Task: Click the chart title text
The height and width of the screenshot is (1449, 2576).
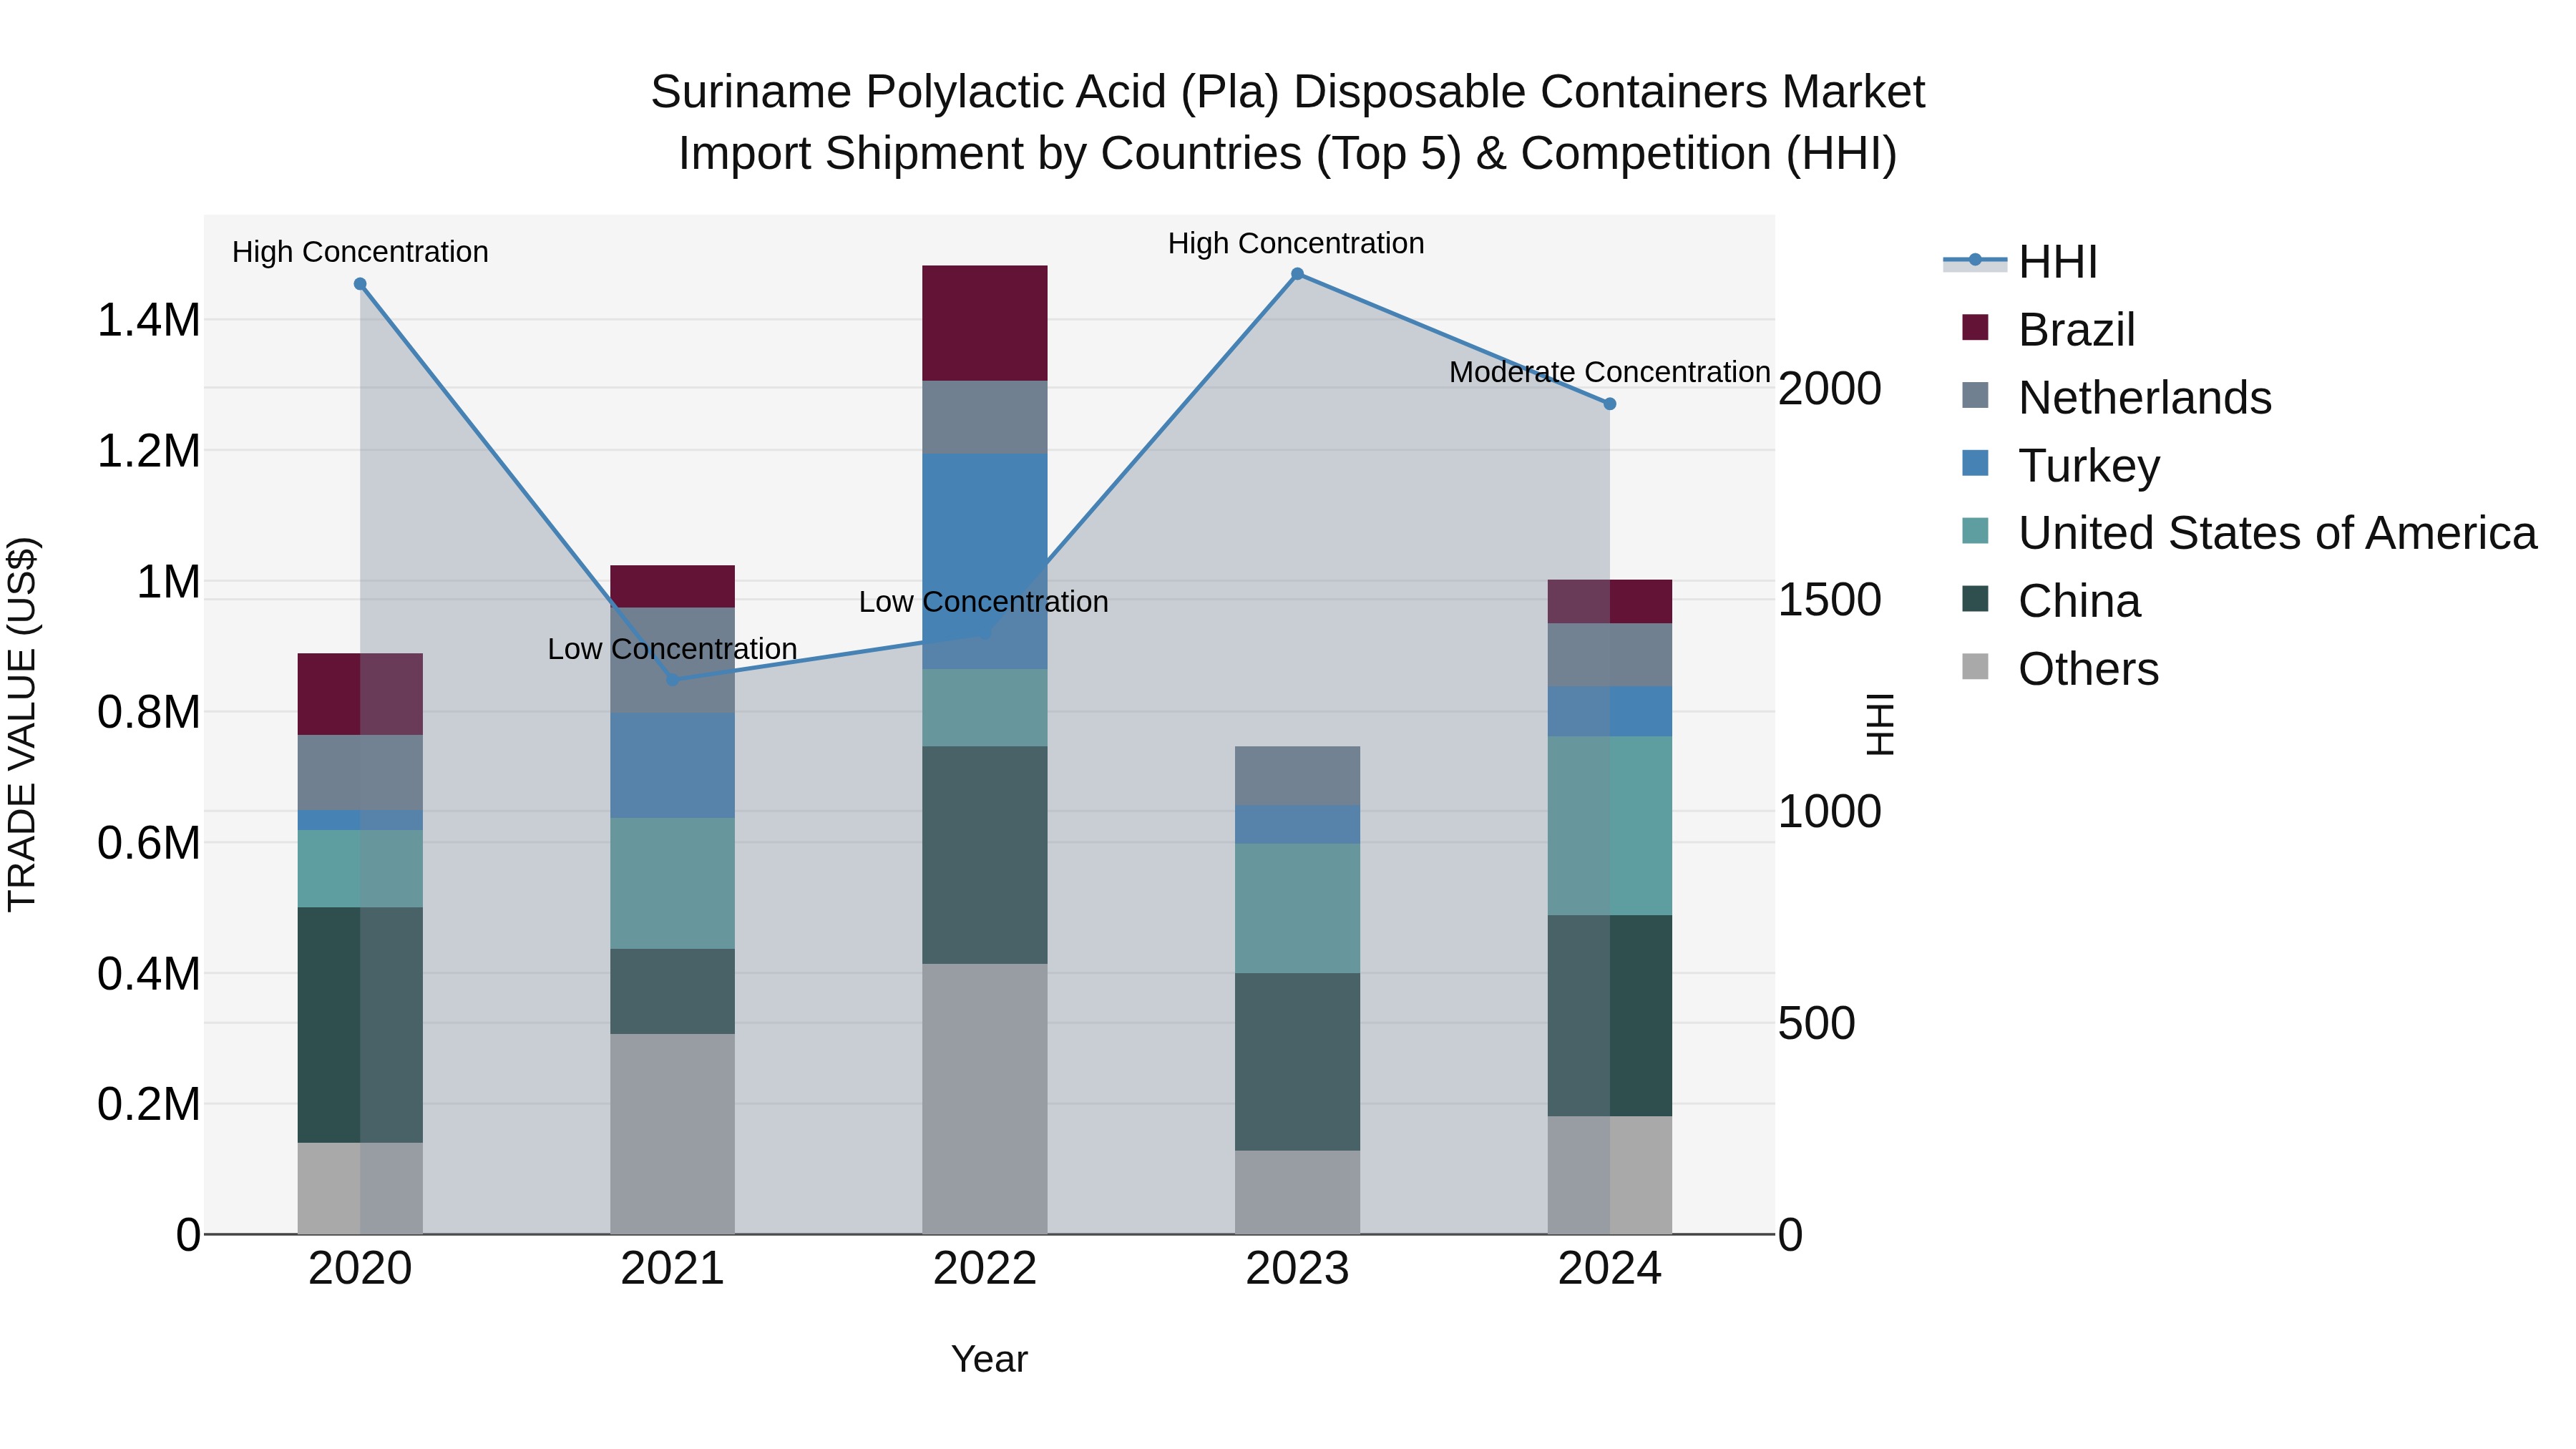Action: (x=1288, y=122)
